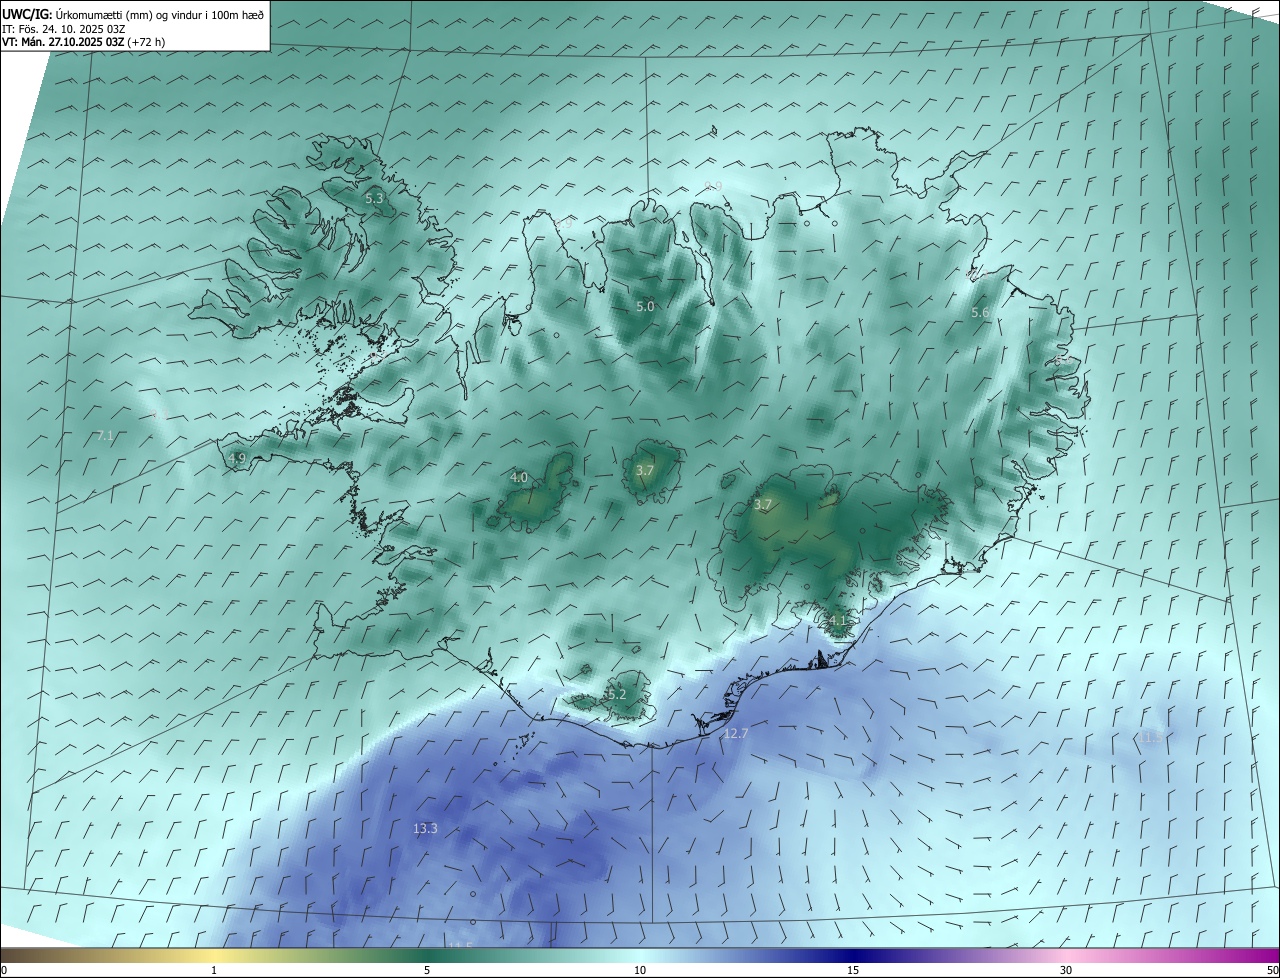Click the title text 'Úrkomumætti (mm) og vindur í 100m hæð'
The width and height of the screenshot is (1280, 978).
coord(160,14)
